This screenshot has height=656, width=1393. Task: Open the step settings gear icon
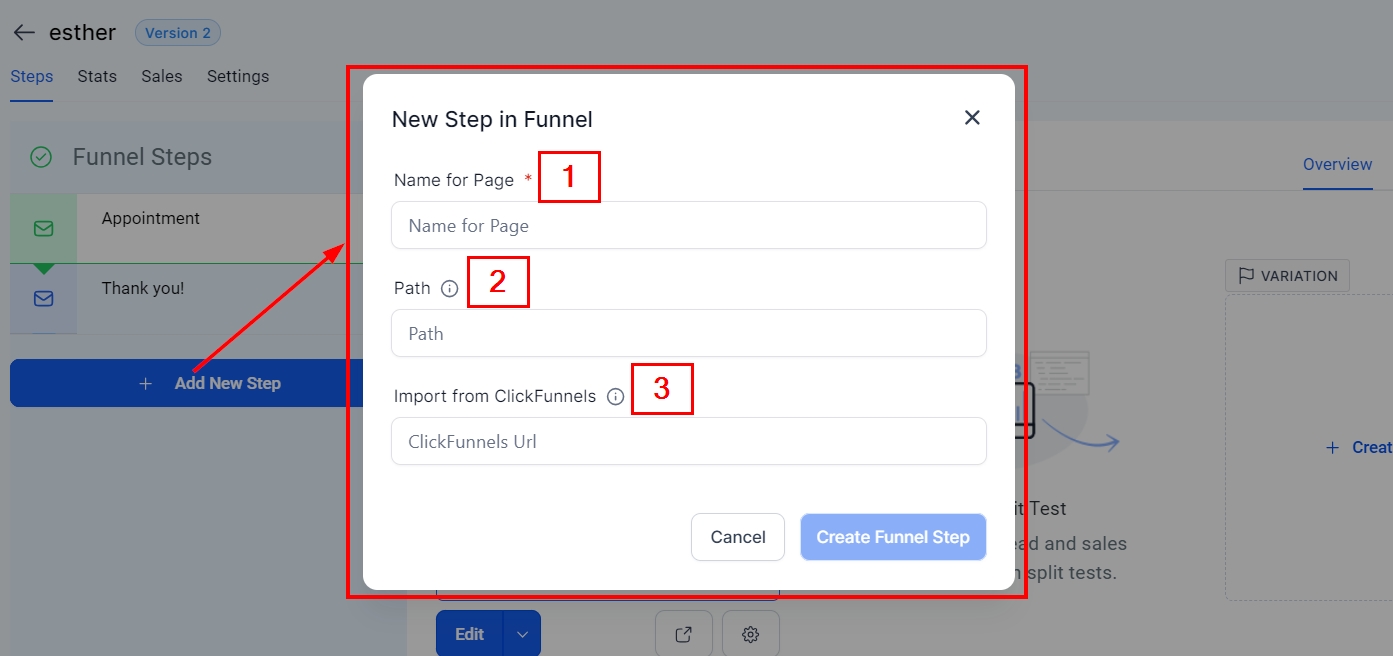[751, 634]
